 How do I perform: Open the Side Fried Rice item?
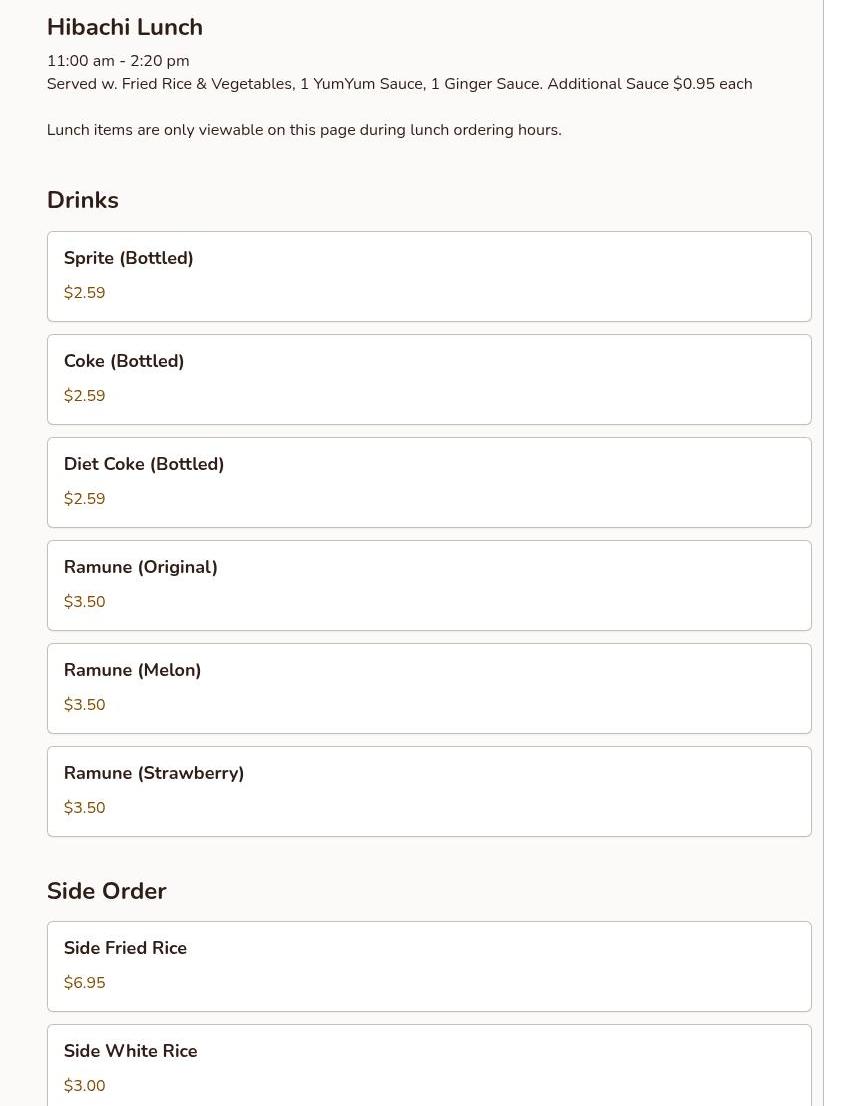click(x=429, y=966)
